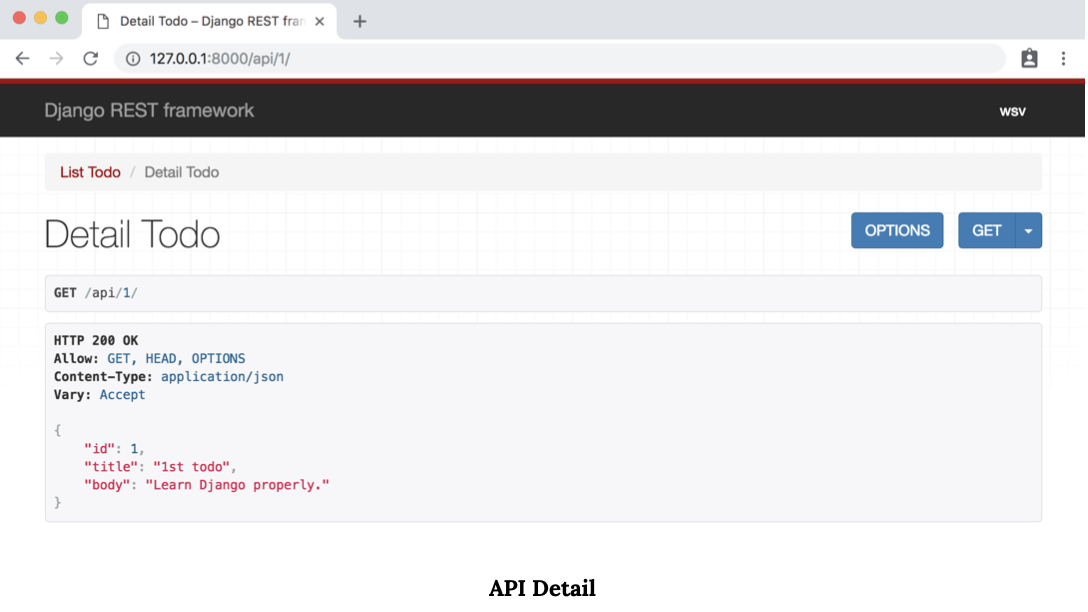Click the "id": 1 JSON line

(114, 449)
